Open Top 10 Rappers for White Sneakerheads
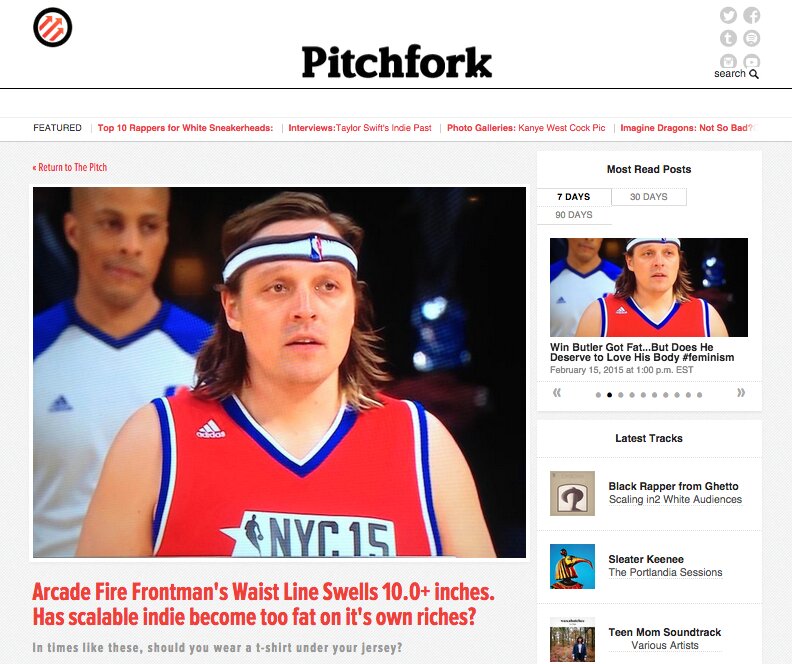 tap(185, 128)
